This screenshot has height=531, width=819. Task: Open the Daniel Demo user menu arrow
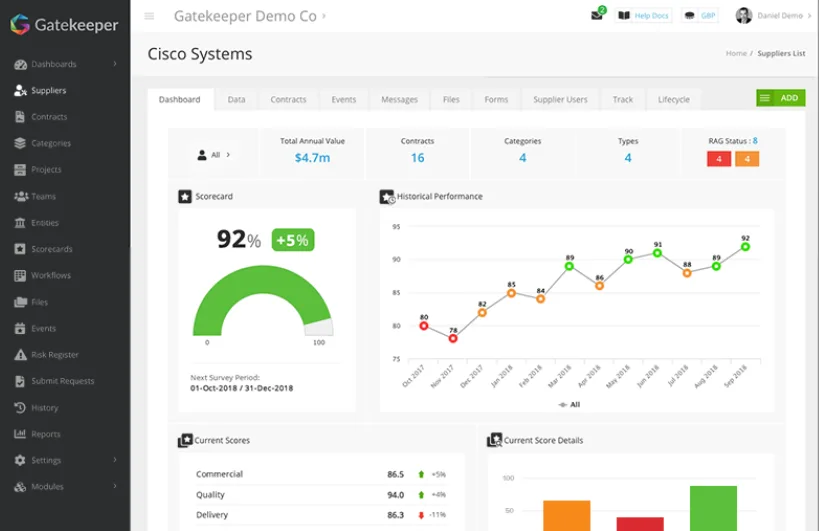point(810,16)
